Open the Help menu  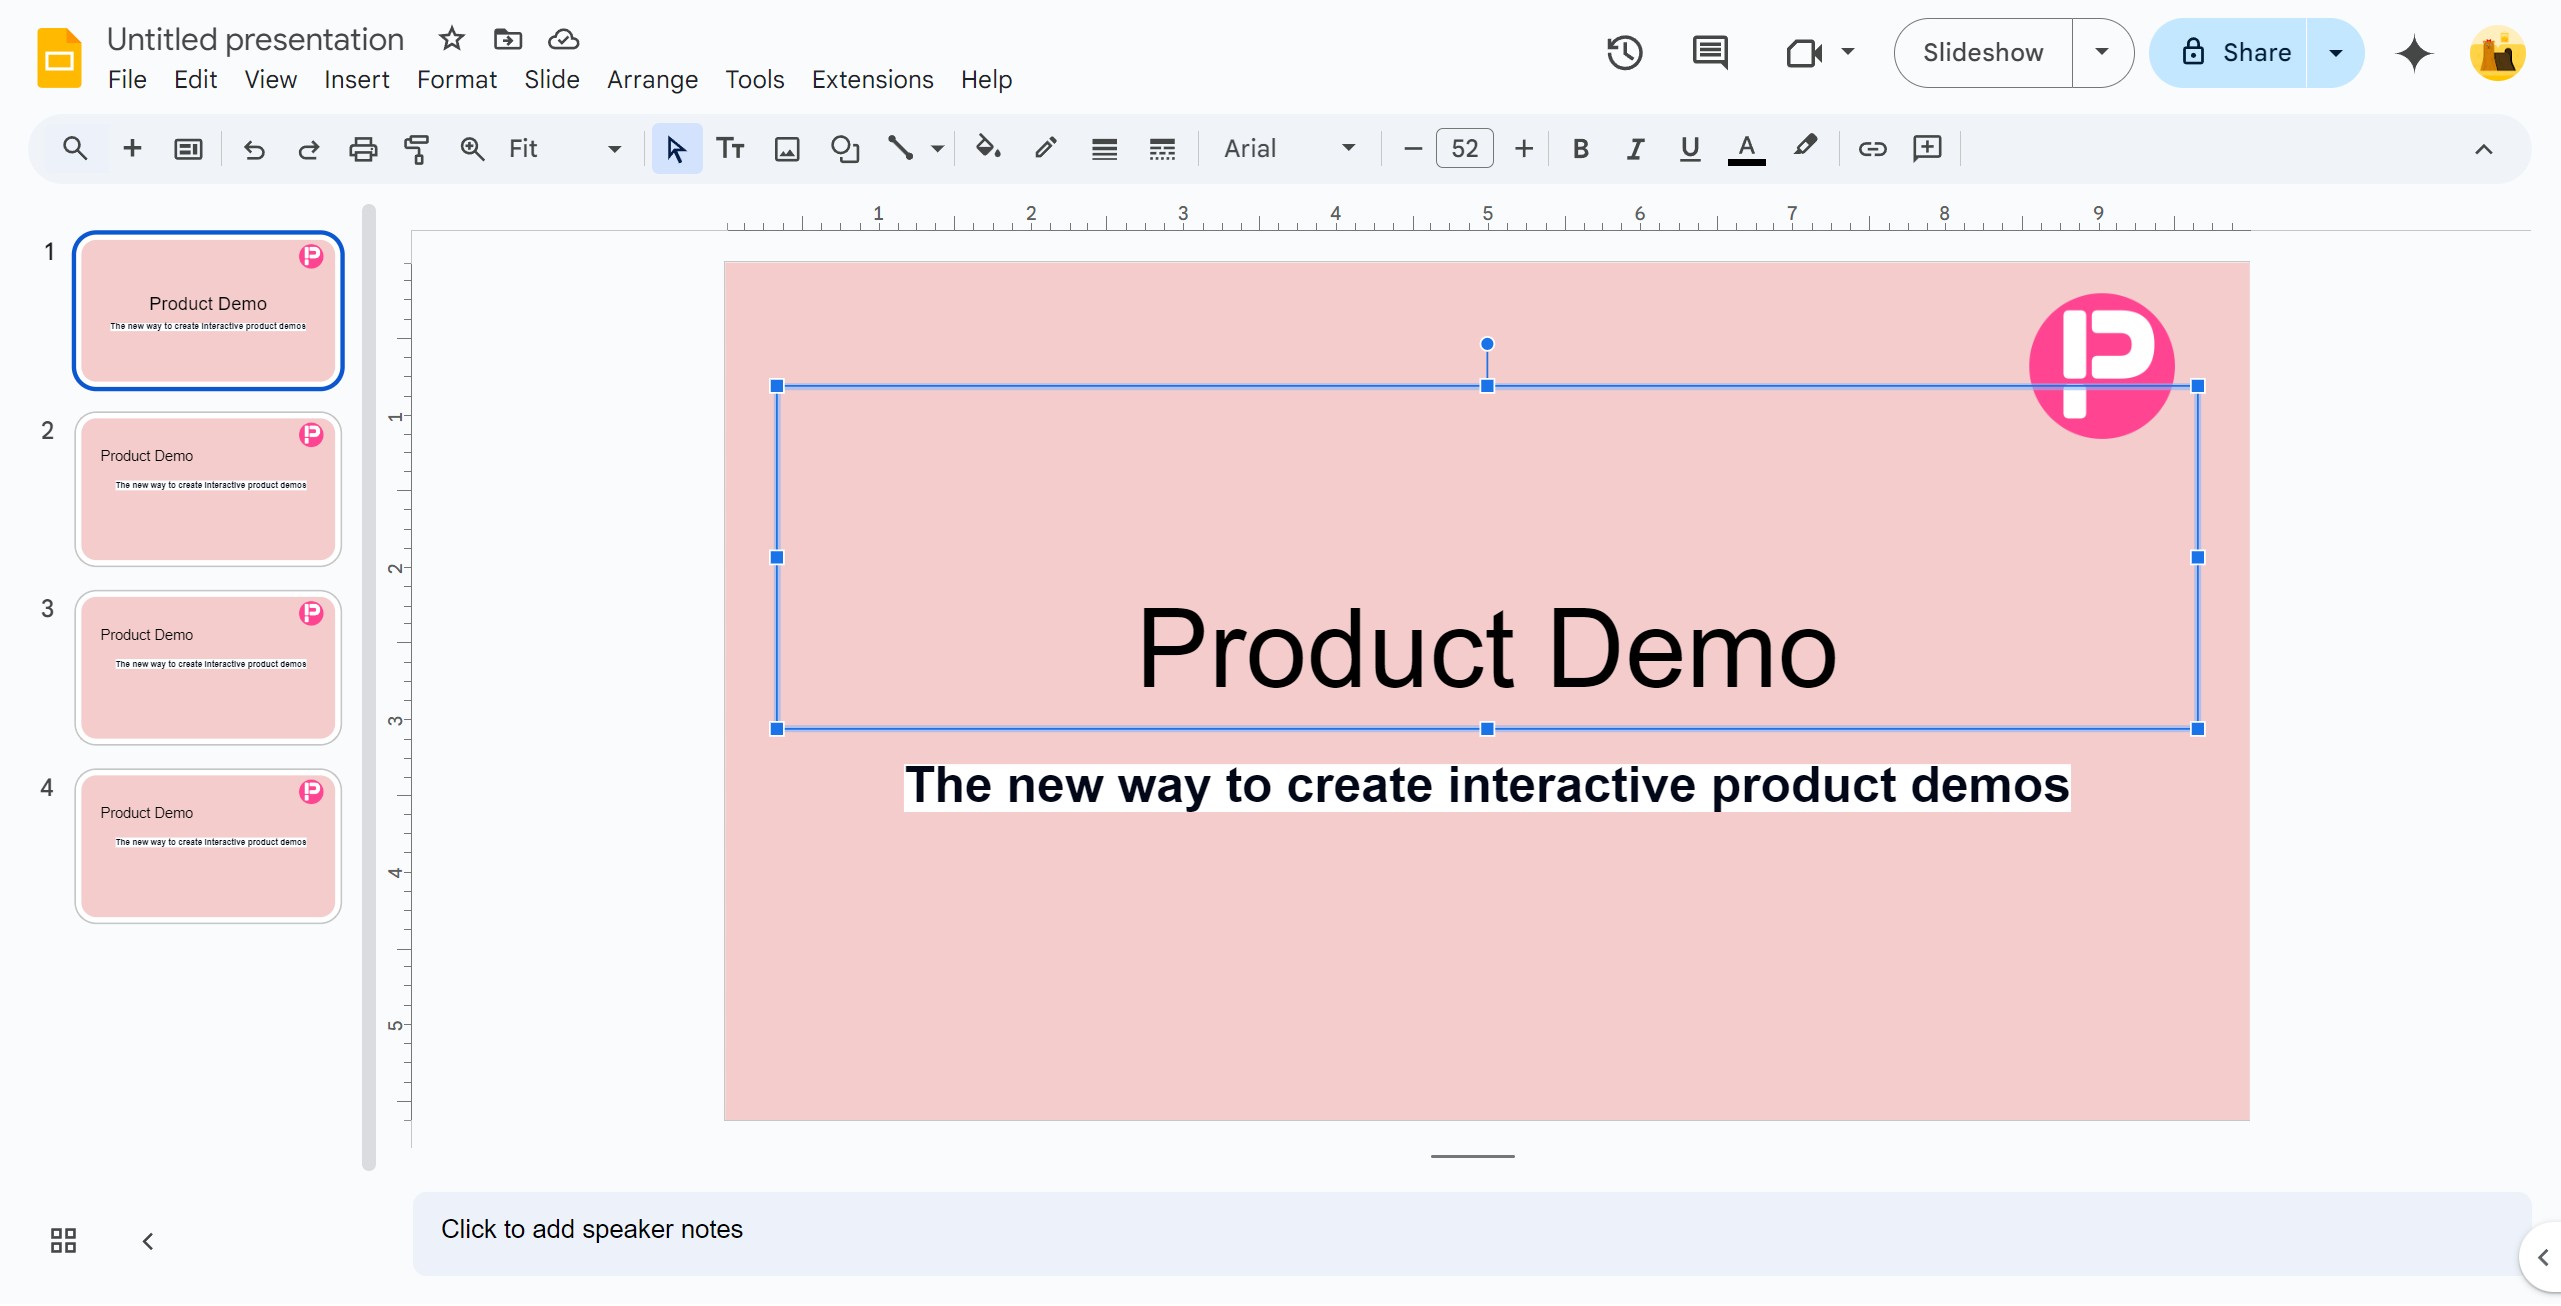pos(986,79)
